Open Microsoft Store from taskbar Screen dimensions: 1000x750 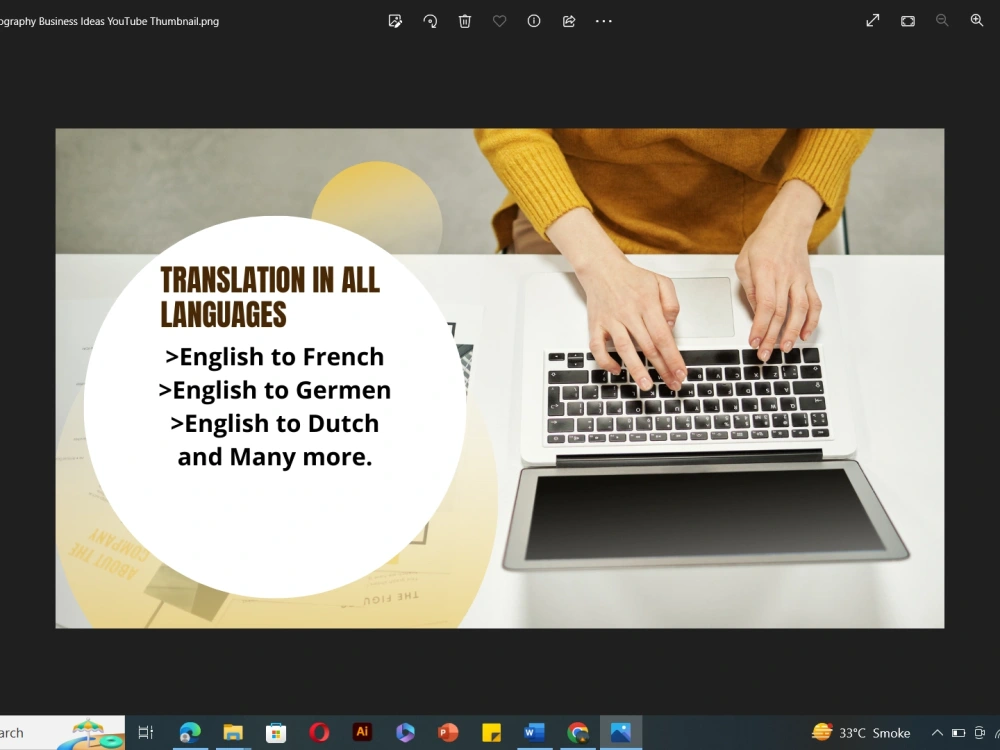(276, 733)
